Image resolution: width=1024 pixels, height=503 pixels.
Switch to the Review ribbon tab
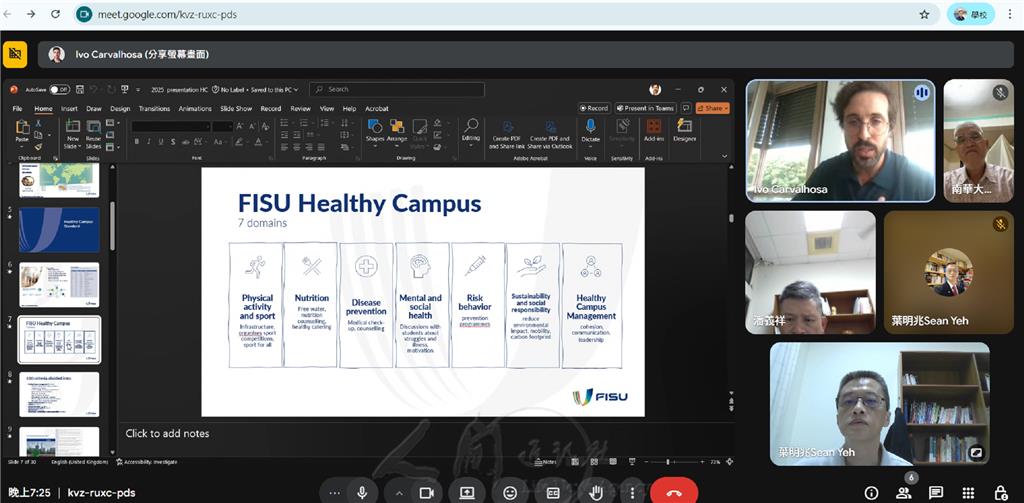click(x=300, y=108)
